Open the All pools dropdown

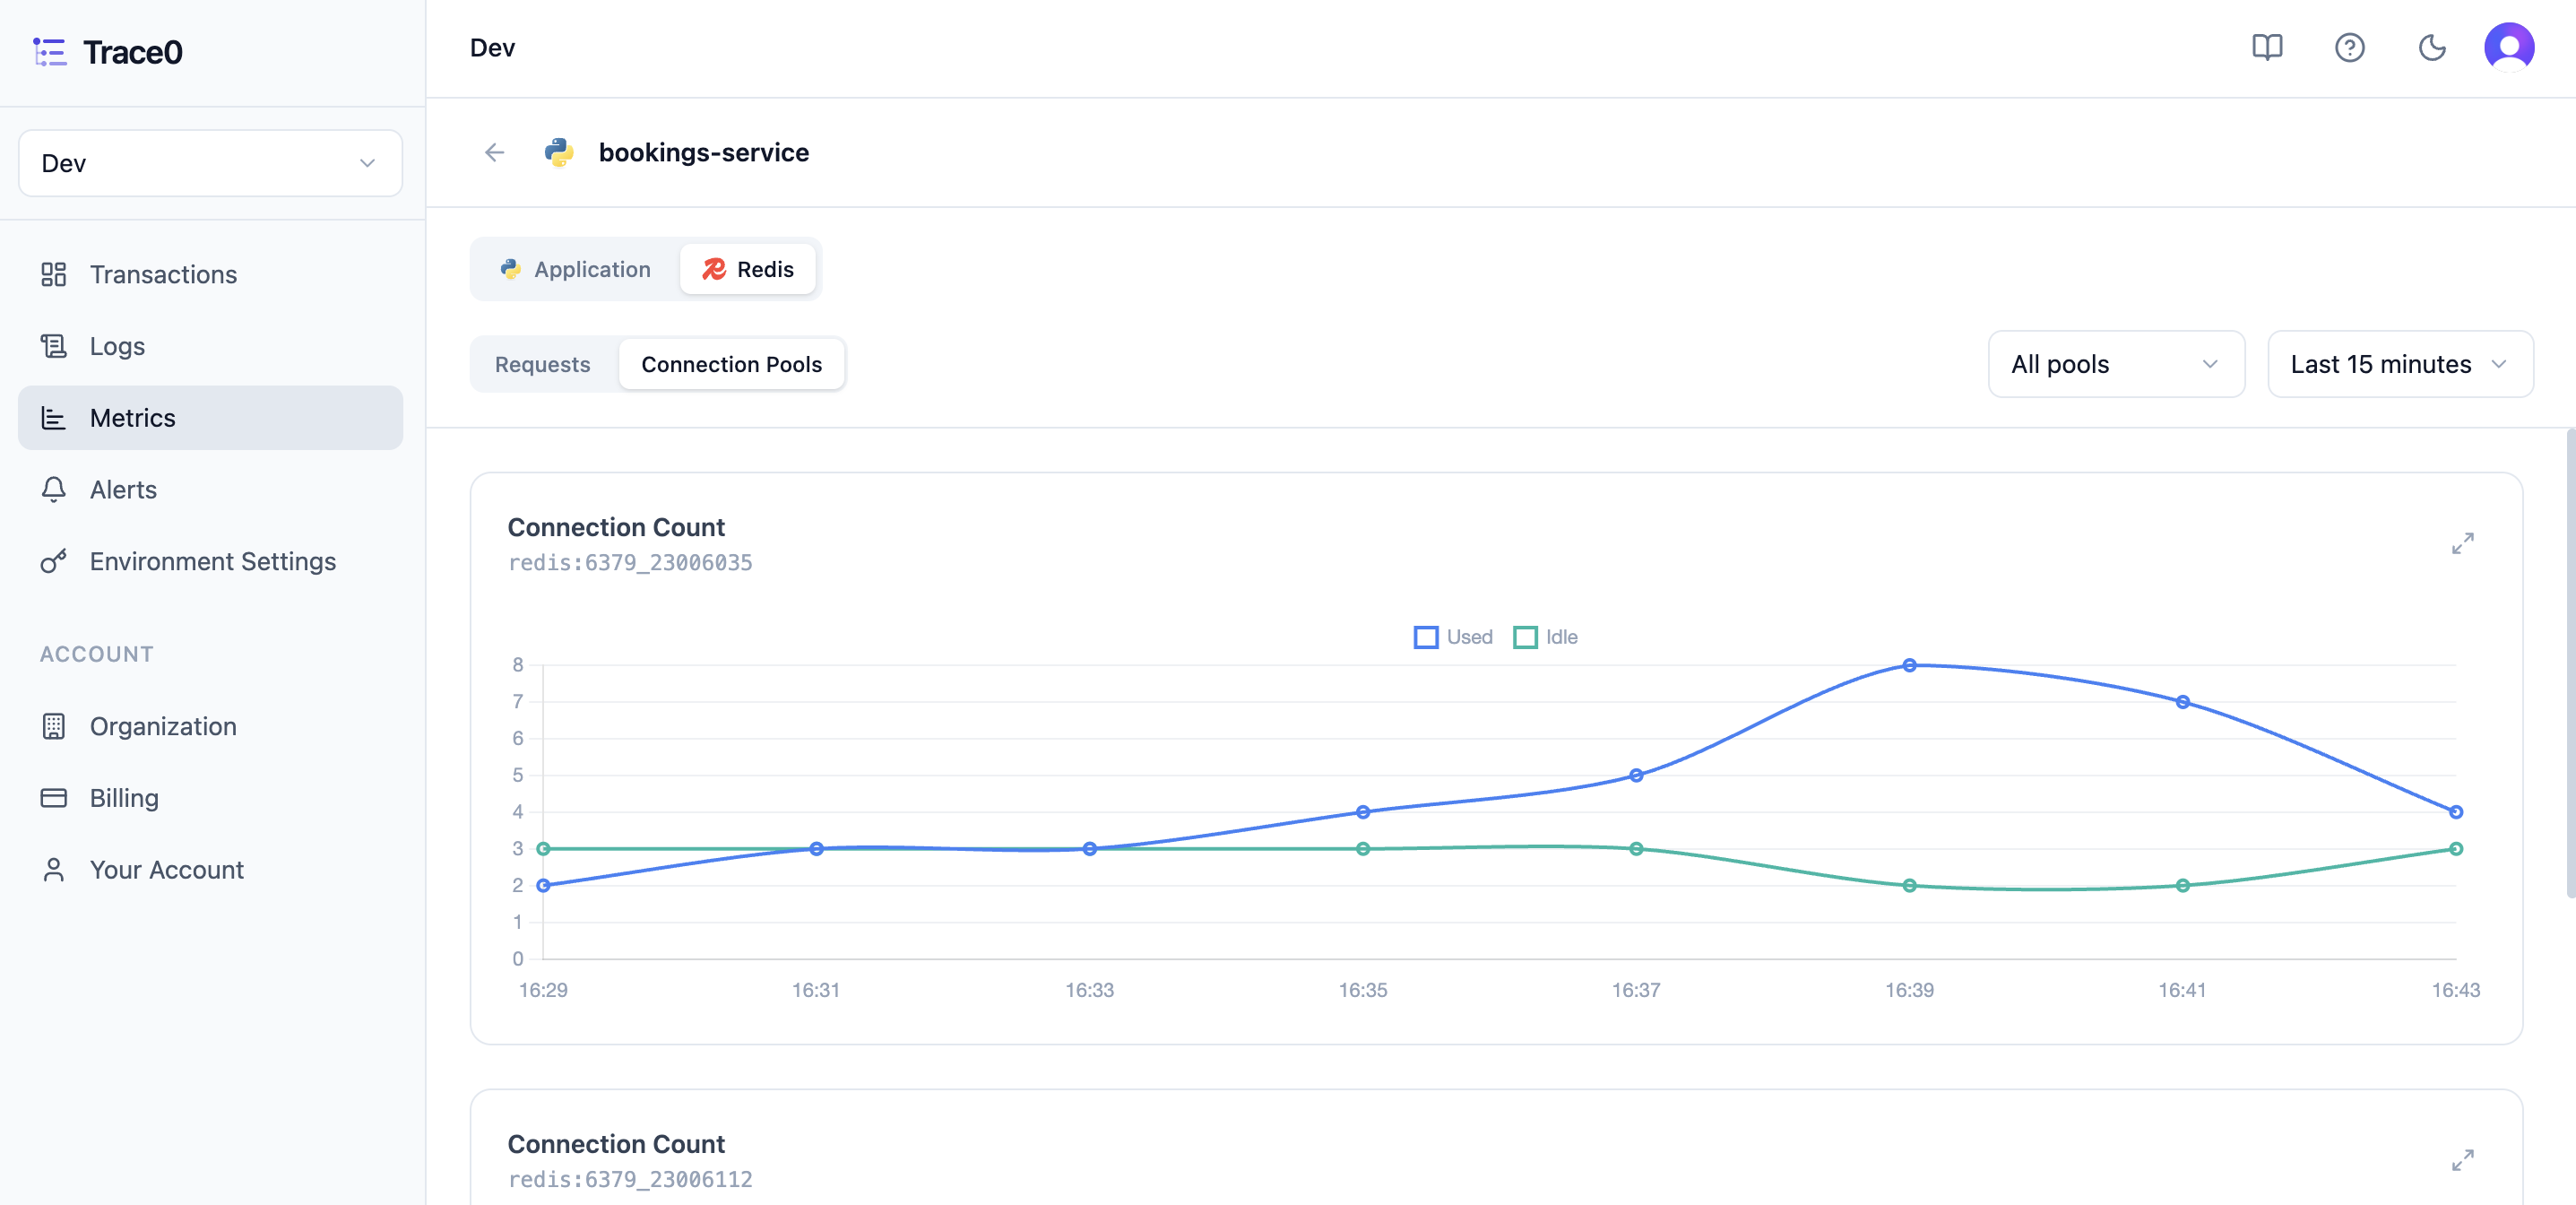point(2116,364)
